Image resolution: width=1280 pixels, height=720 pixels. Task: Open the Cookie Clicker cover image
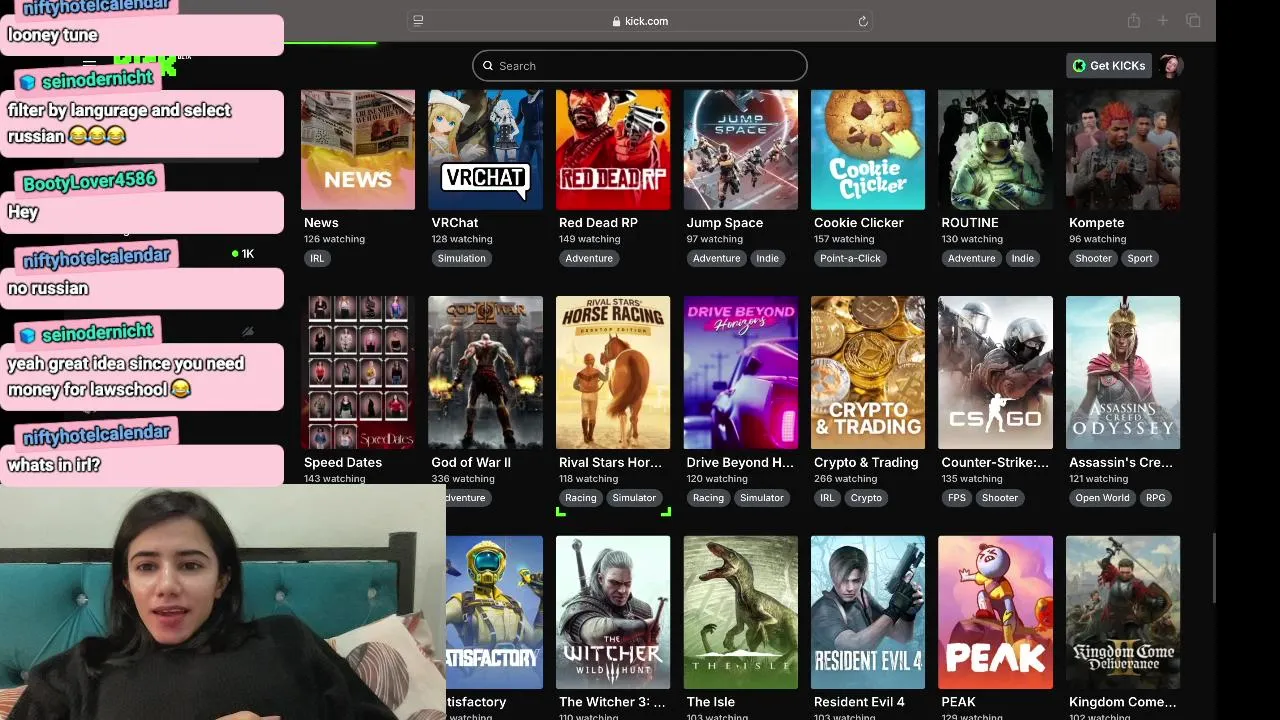click(x=868, y=150)
